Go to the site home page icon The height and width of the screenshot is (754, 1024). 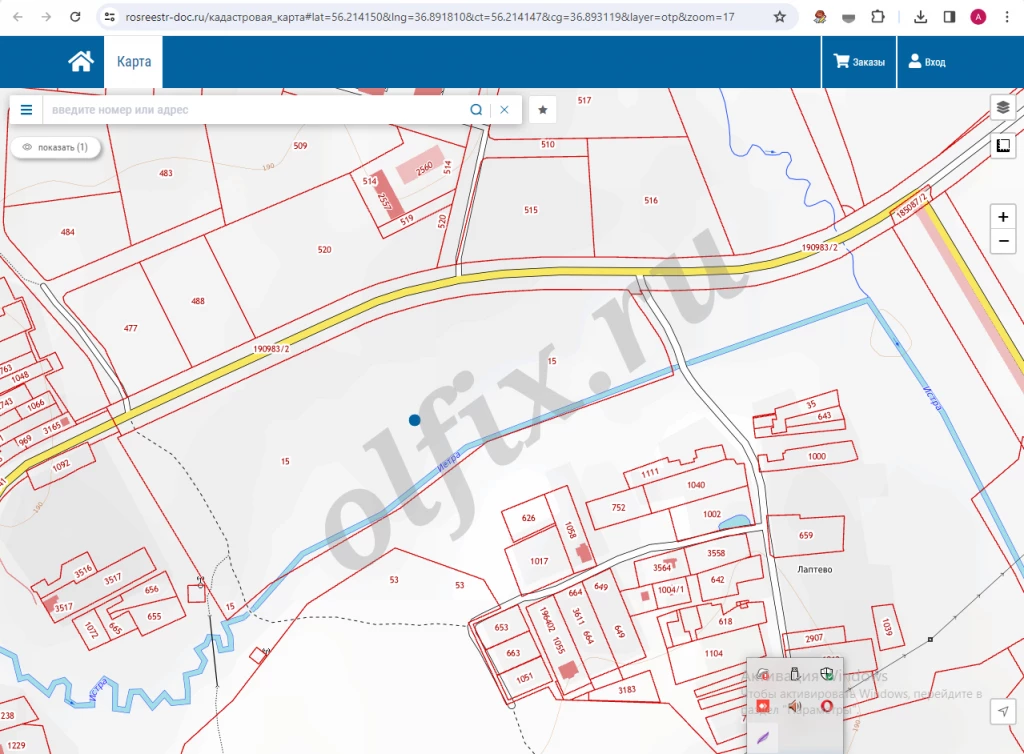80,62
